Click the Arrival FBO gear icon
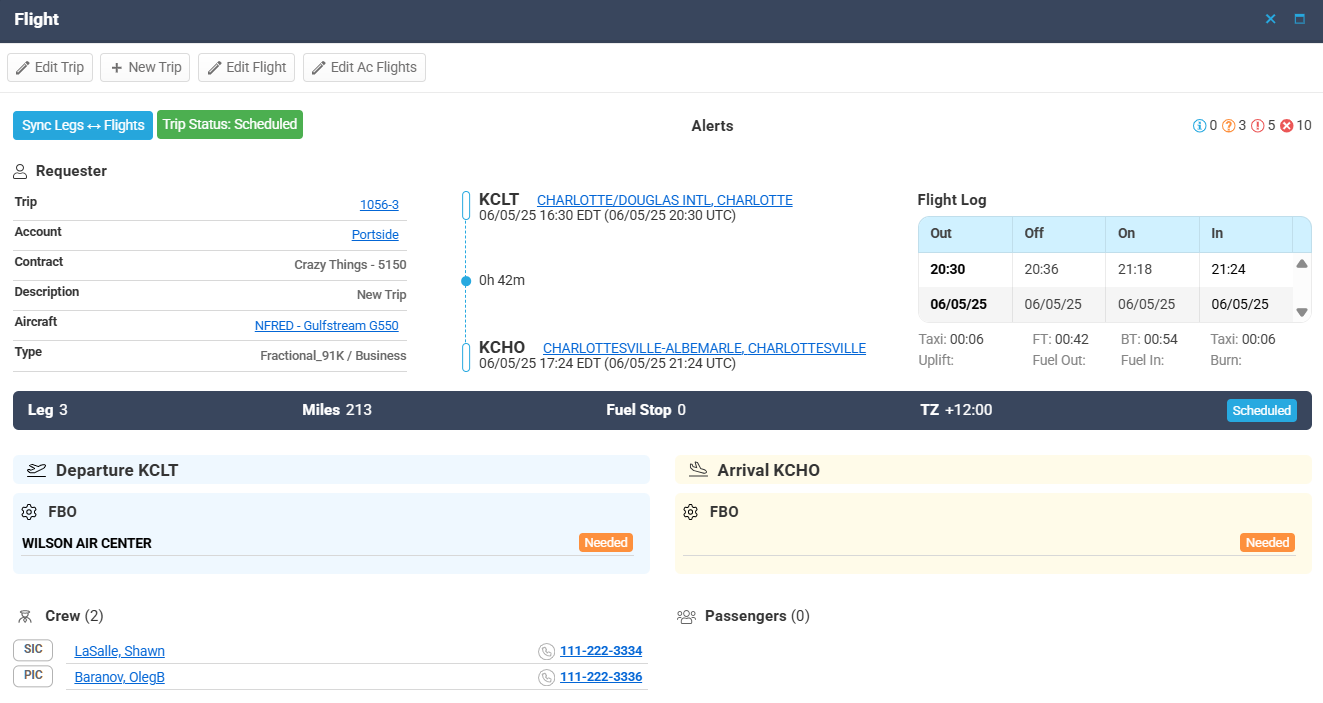 pyautogui.click(x=691, y=512)
